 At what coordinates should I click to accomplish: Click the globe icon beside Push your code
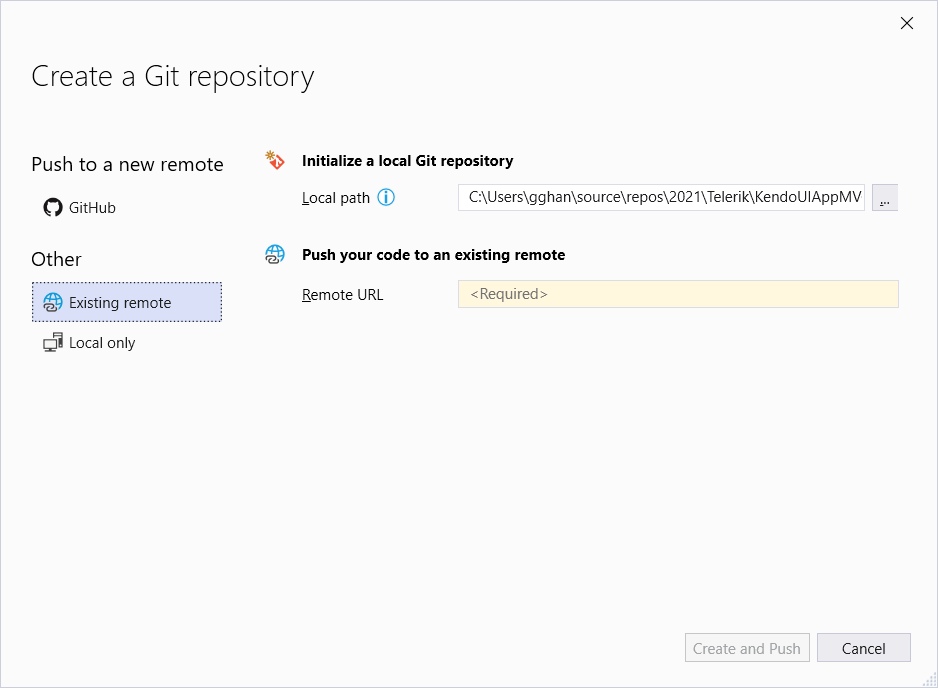274,255
